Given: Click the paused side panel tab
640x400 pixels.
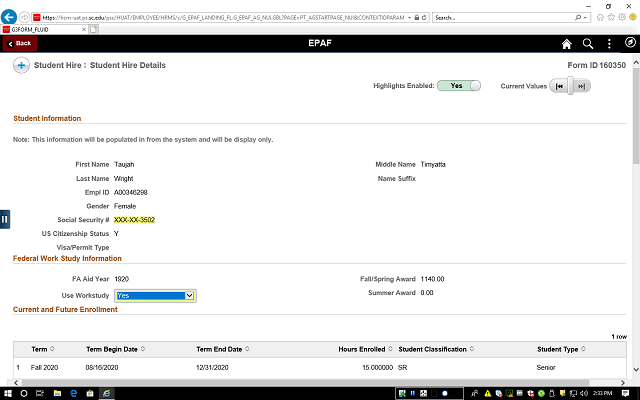Looking at the screenshot, I should (x=4, y=220).
